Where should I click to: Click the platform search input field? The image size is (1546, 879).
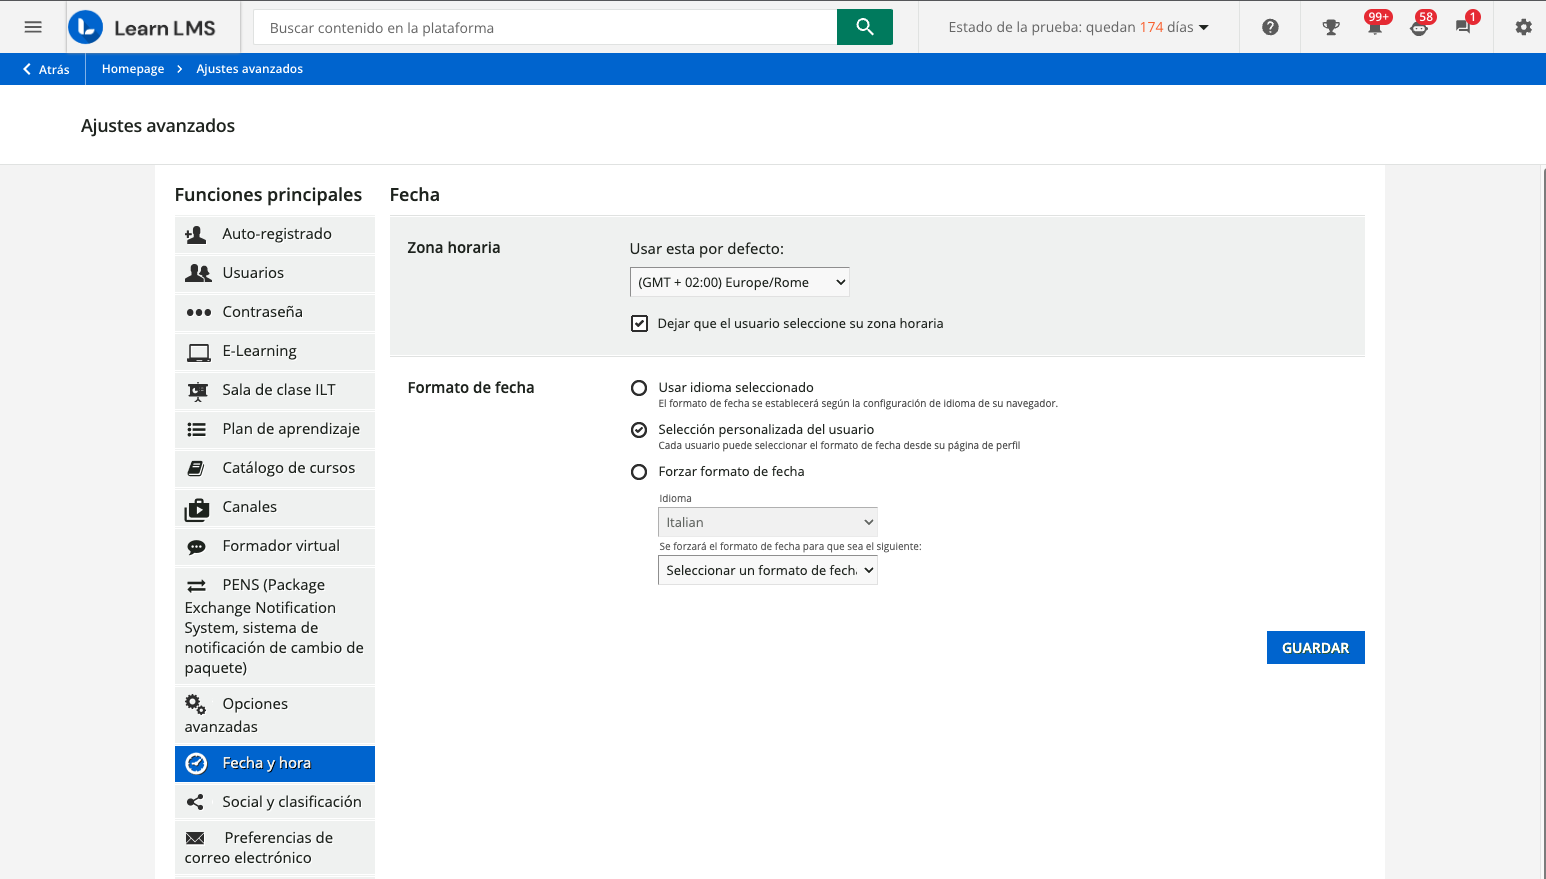(545, 27)
